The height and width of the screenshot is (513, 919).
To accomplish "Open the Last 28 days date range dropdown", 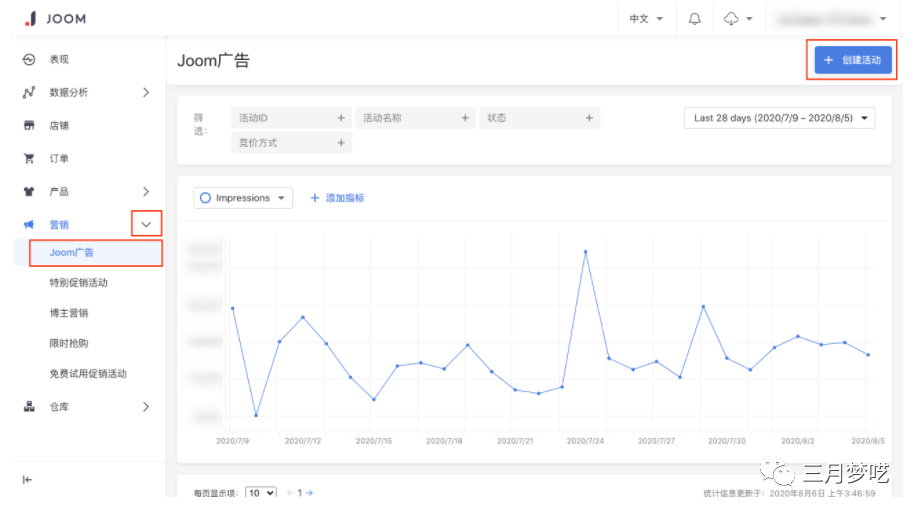I will tap(780, 118).
